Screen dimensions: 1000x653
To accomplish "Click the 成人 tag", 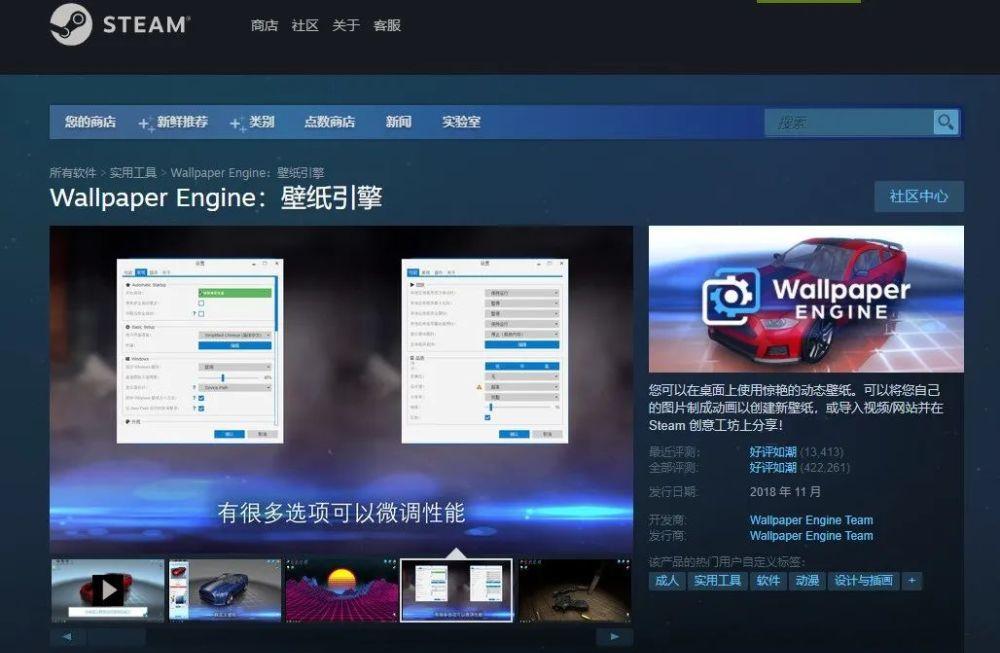I will point(667,580).
